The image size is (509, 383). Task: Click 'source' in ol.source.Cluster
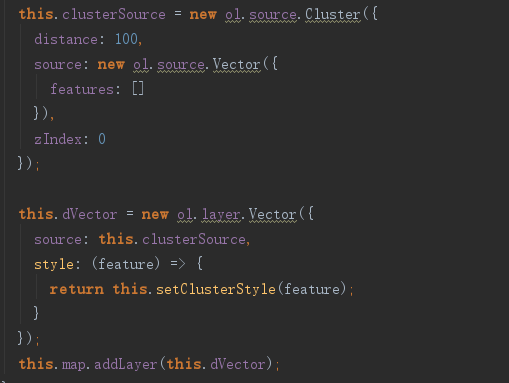point(273,15)
